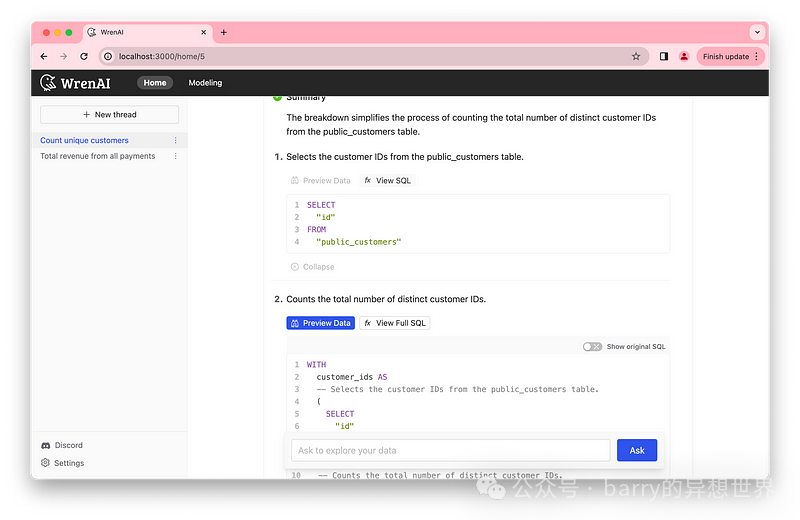Open the browser side panel icon
This screenshot has width=800, height=520.
pos(664,57)
